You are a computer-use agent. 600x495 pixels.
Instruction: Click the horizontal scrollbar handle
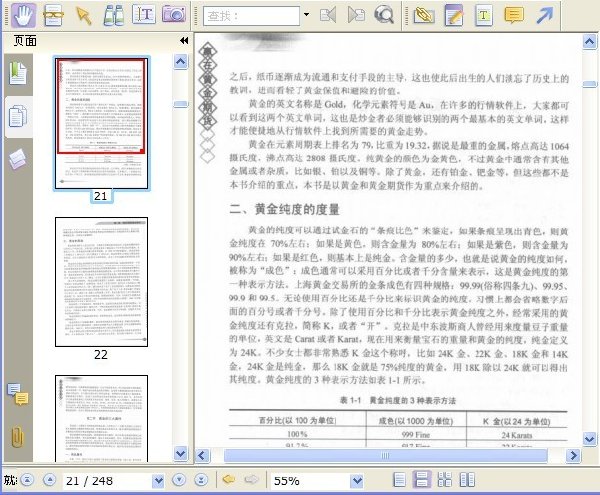pyautogui.click(x=385, y=456)
